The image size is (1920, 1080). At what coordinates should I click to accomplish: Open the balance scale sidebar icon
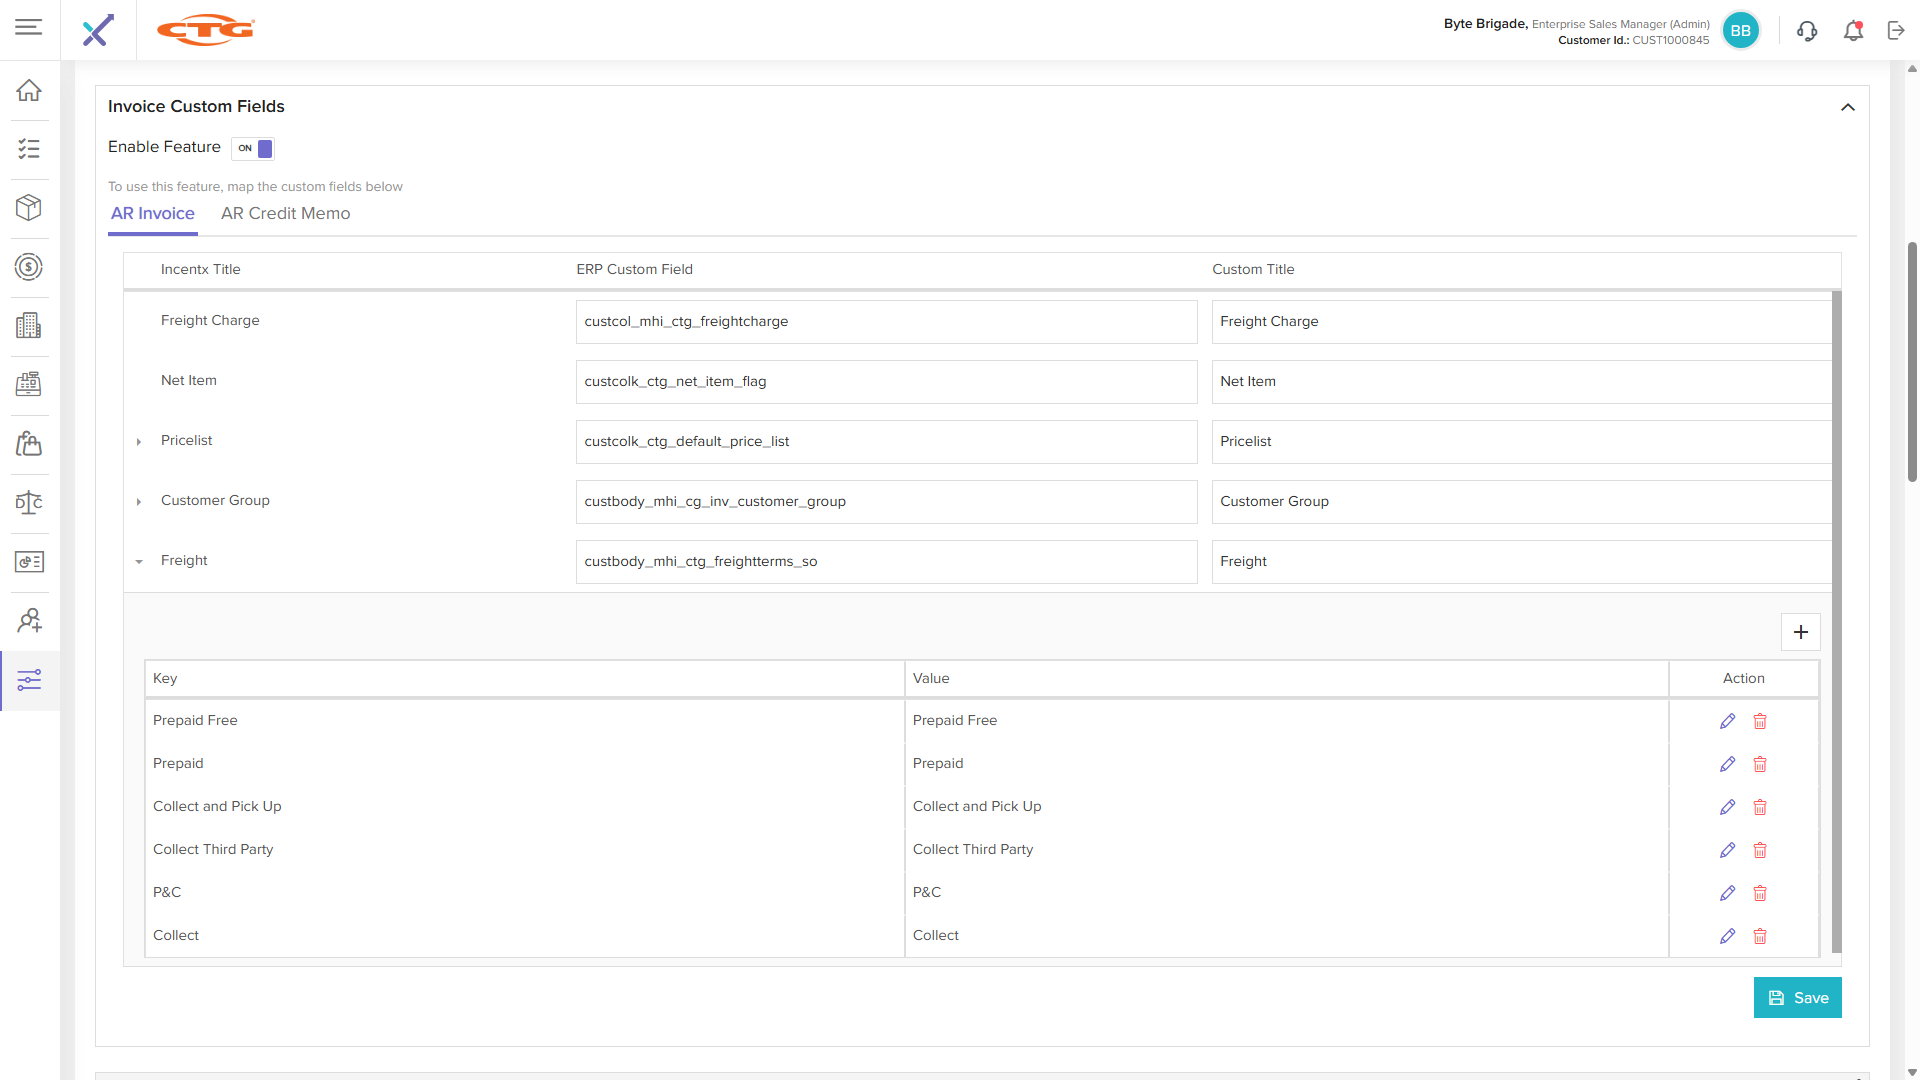point(29,503)
